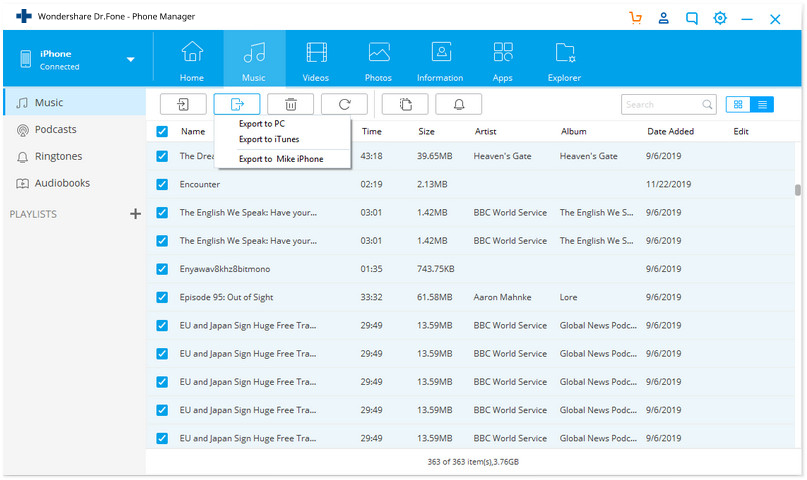This screenshot has height=480, width=807.
Task: Select the Enyawav8khz8bitmono track name
Action: 224,269
